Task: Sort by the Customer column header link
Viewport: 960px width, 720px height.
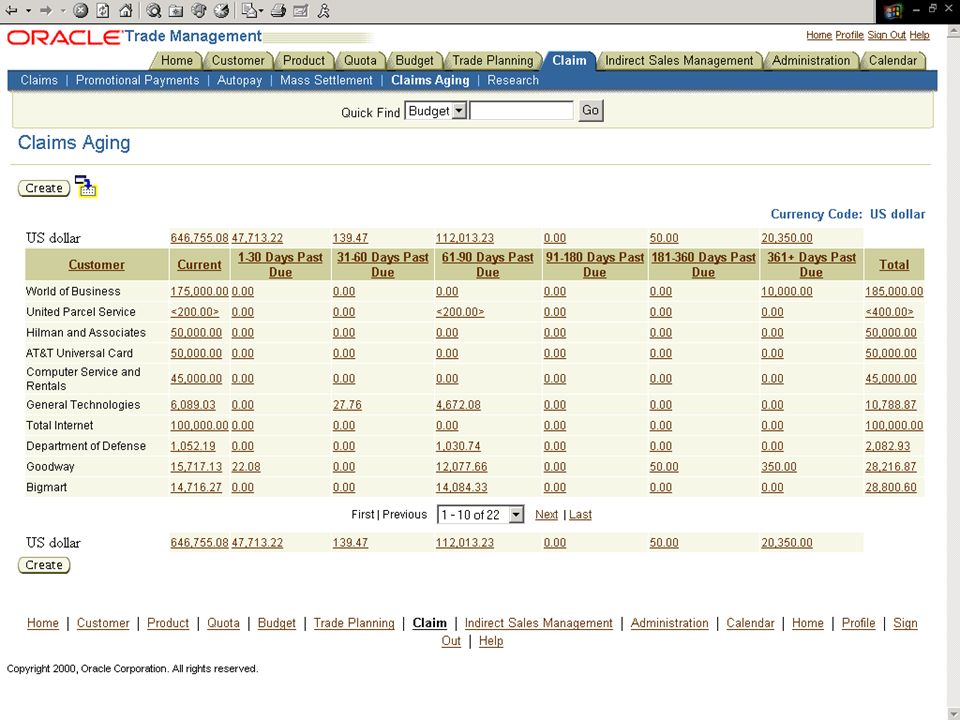Action: click(96, 264)
